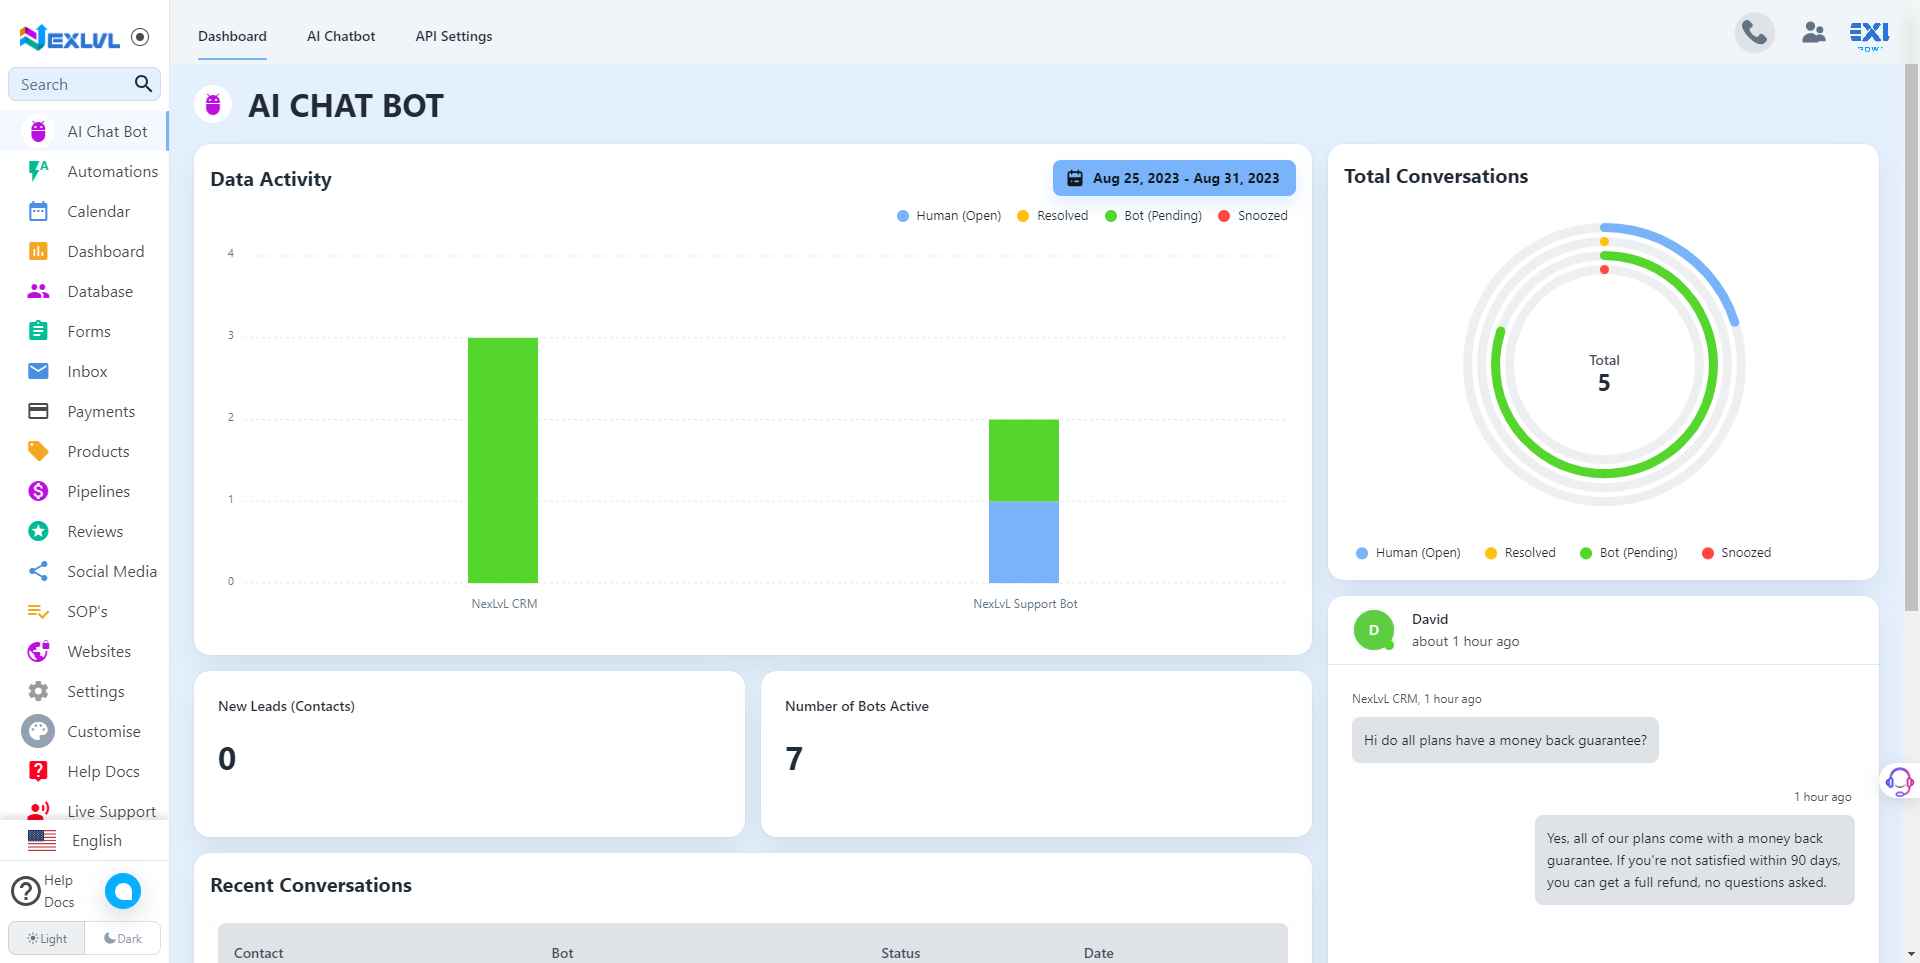This screenshot has height=963, width=1920.
Task: Click the Social Media share icon
Action: (38, 571)
